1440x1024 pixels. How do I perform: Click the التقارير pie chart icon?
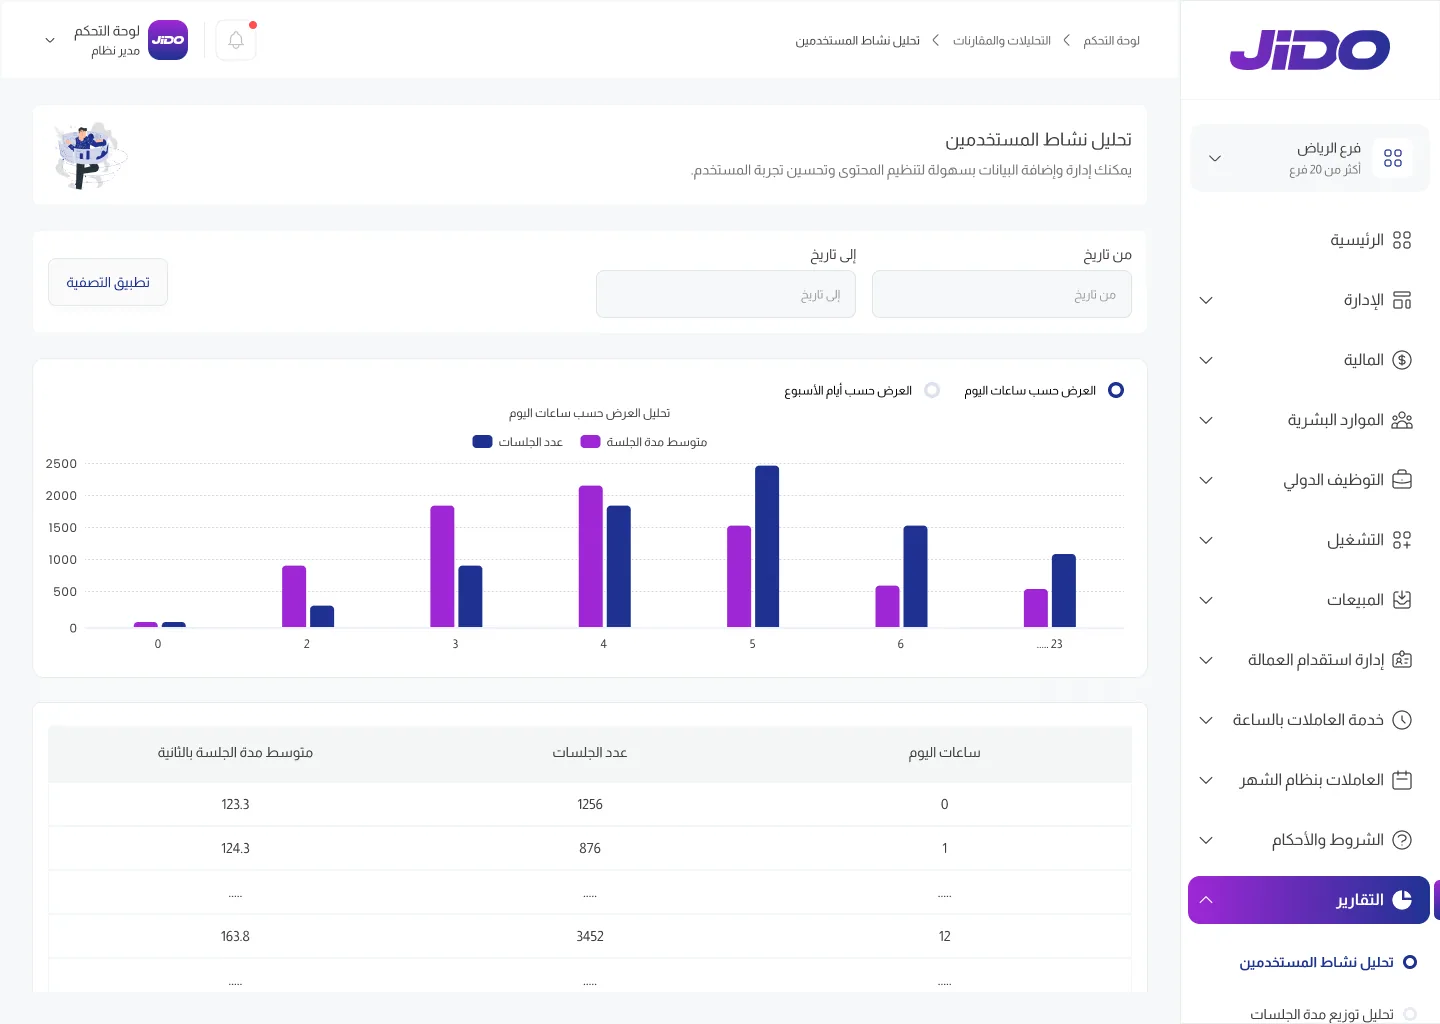click(x=1402, y=900)
